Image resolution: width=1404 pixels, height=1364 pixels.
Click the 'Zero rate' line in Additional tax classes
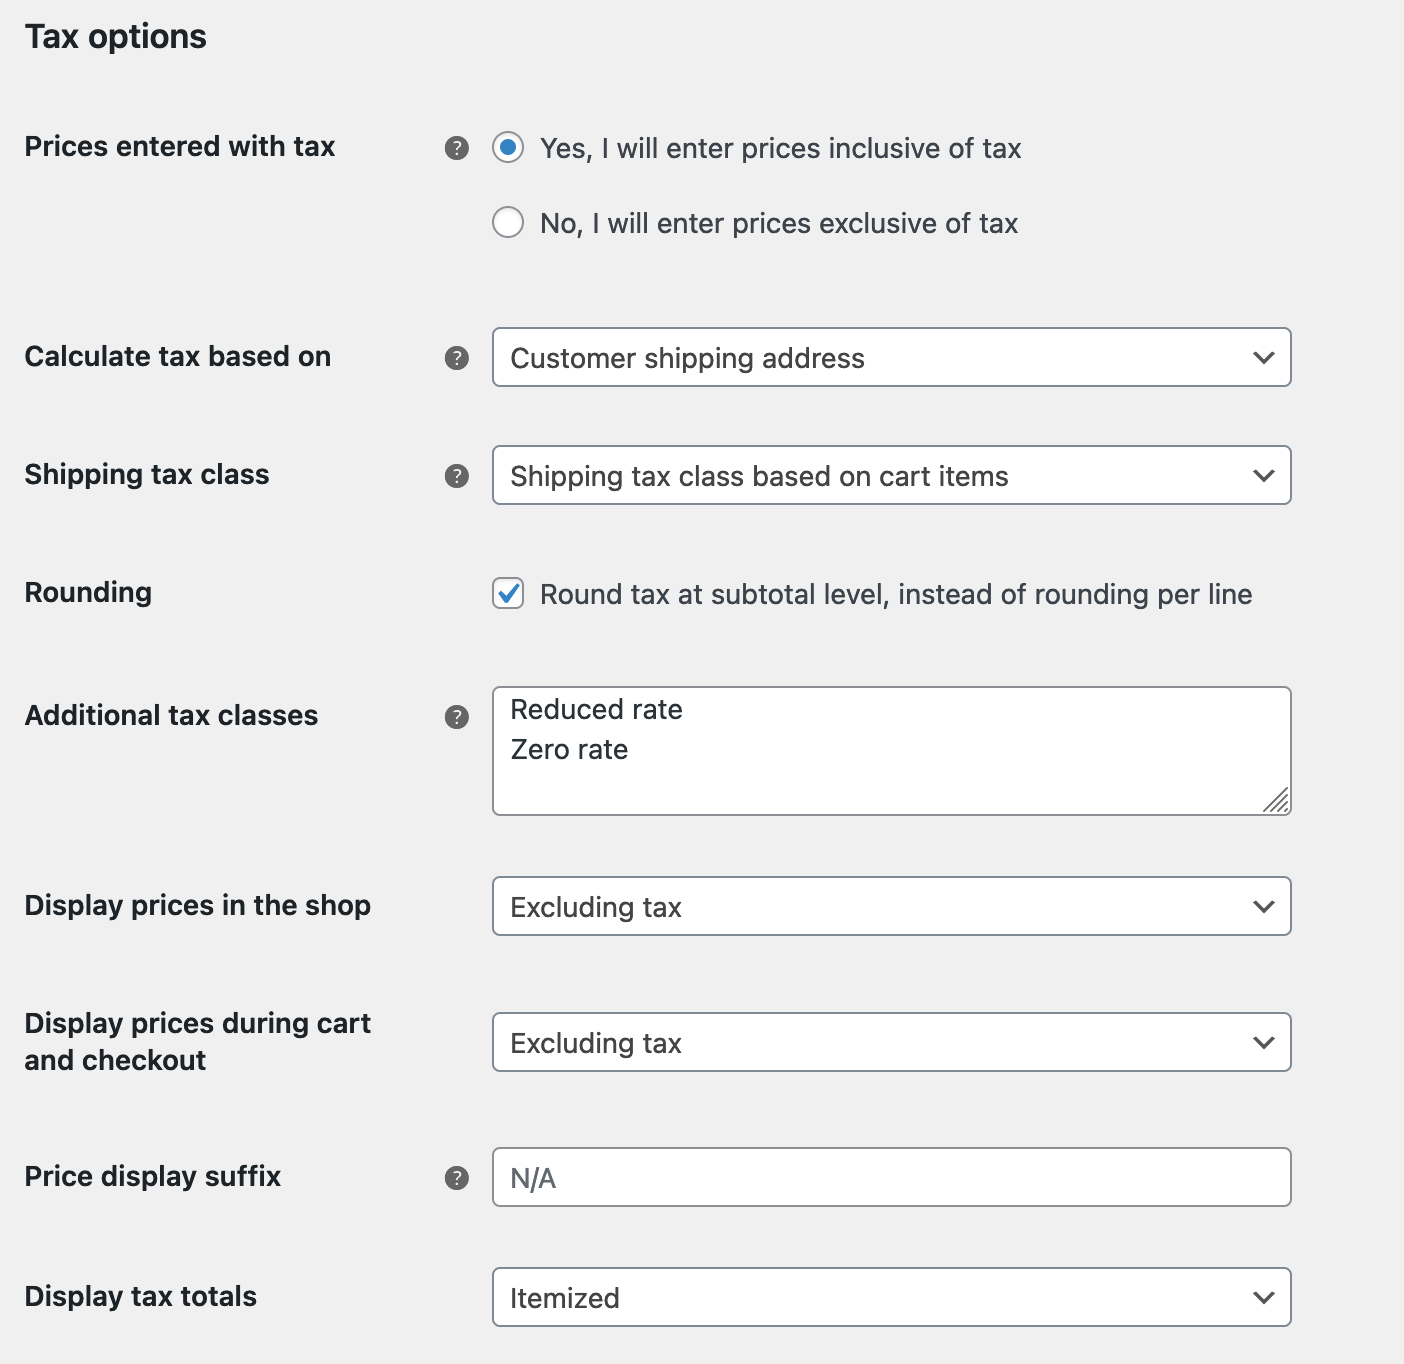[x=567, y=749]
